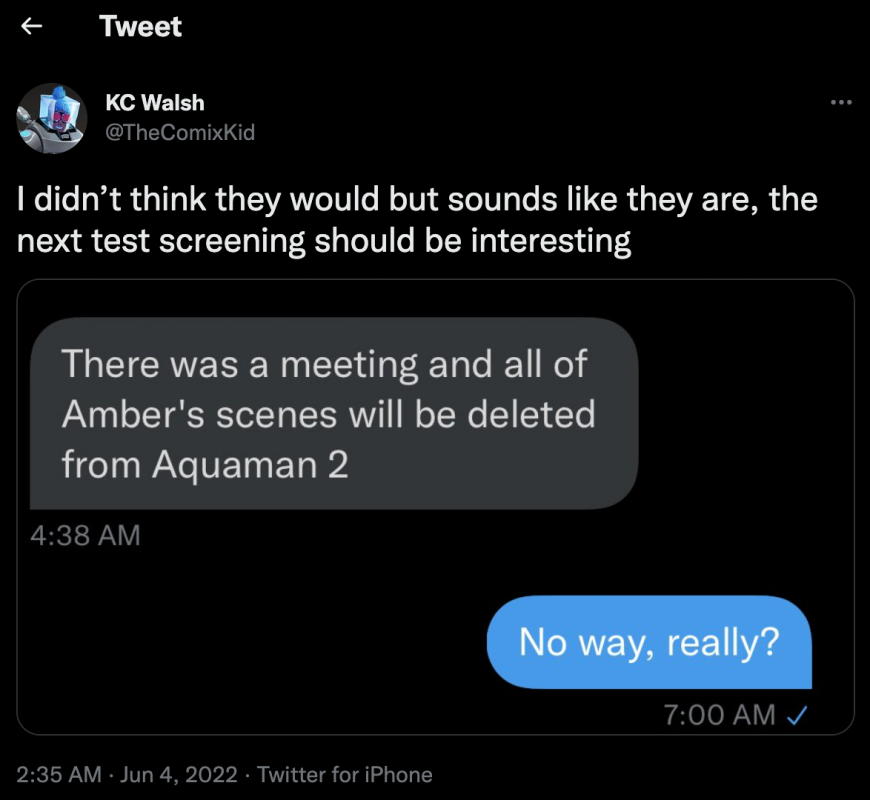Click KC Walsh's profile avatar
870x800 pixels.
[51, 117]
